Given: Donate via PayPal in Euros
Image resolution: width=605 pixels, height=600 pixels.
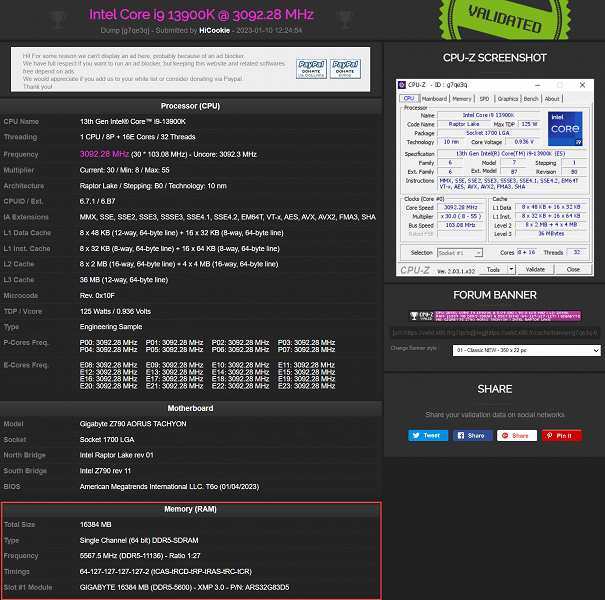Looking at the screenshot, I should [346, 69].
